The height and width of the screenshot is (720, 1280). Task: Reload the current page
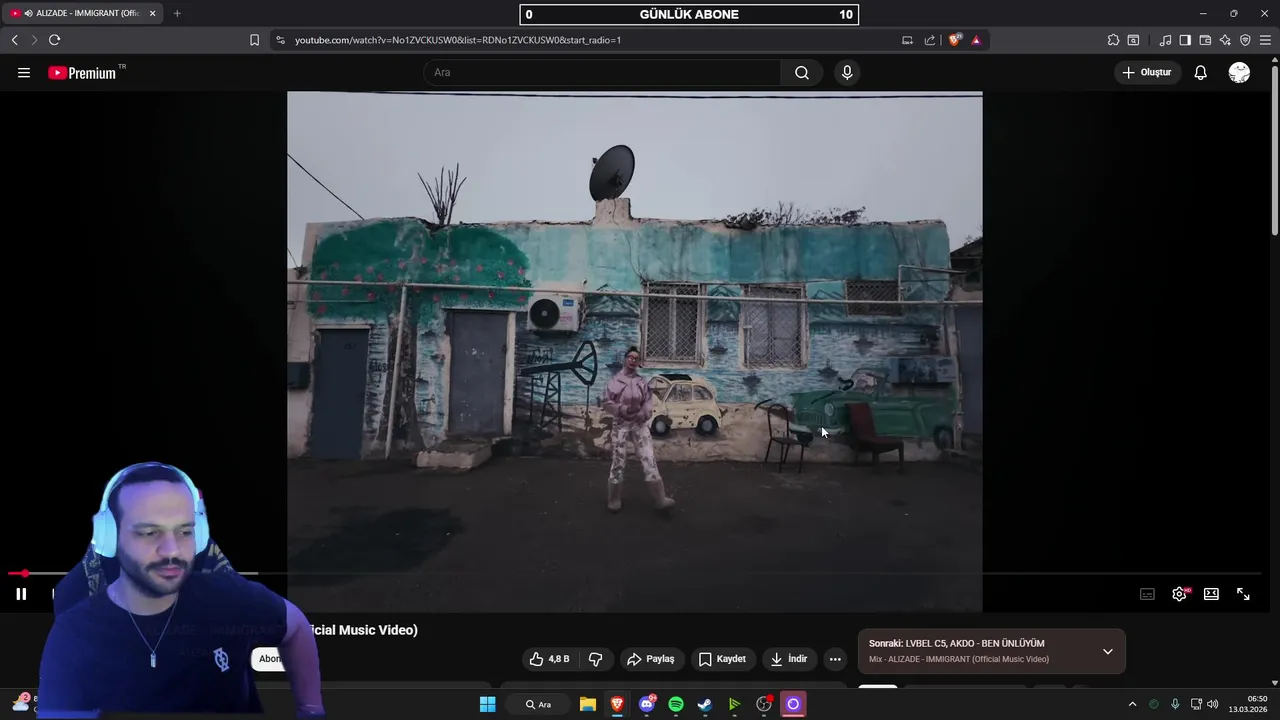point(54,40)
